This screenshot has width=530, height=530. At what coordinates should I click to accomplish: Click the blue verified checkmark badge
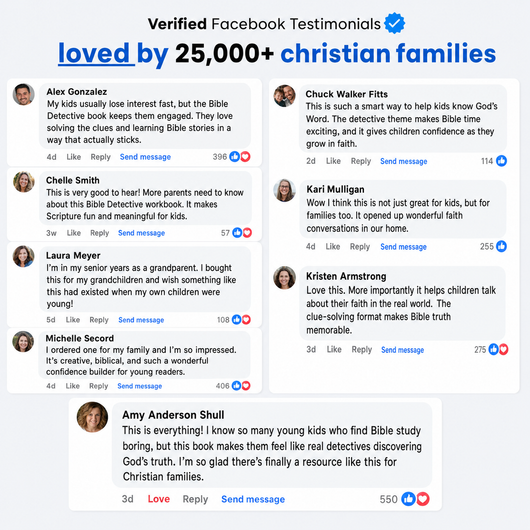click(394, 23)
